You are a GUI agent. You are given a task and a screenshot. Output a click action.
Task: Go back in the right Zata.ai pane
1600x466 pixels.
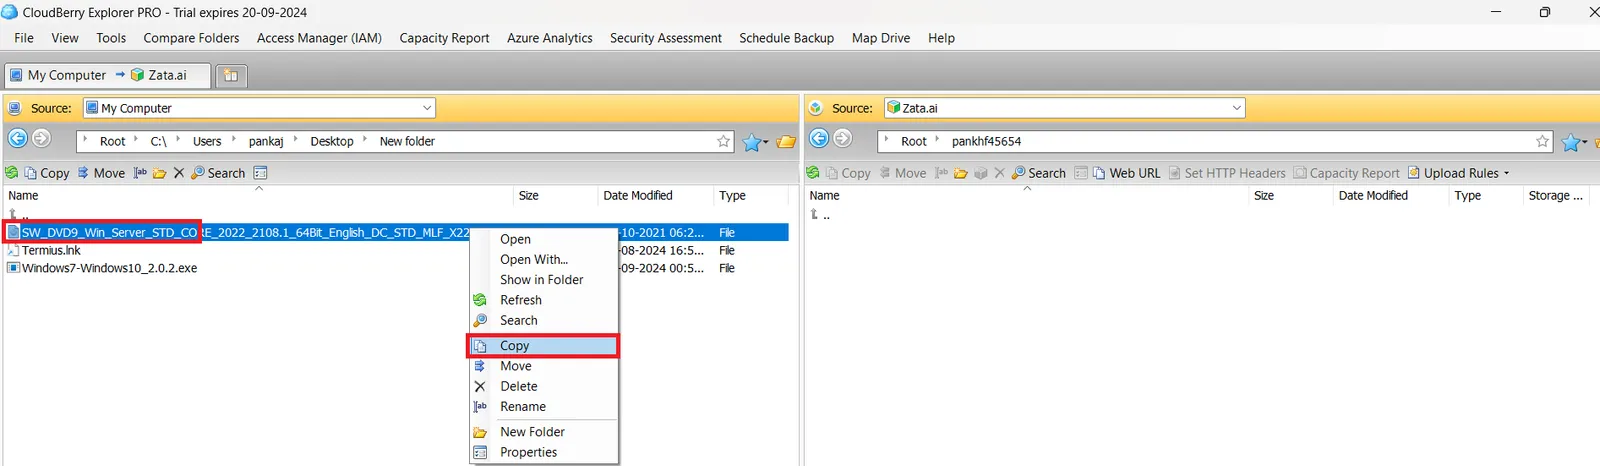point(818,139)
